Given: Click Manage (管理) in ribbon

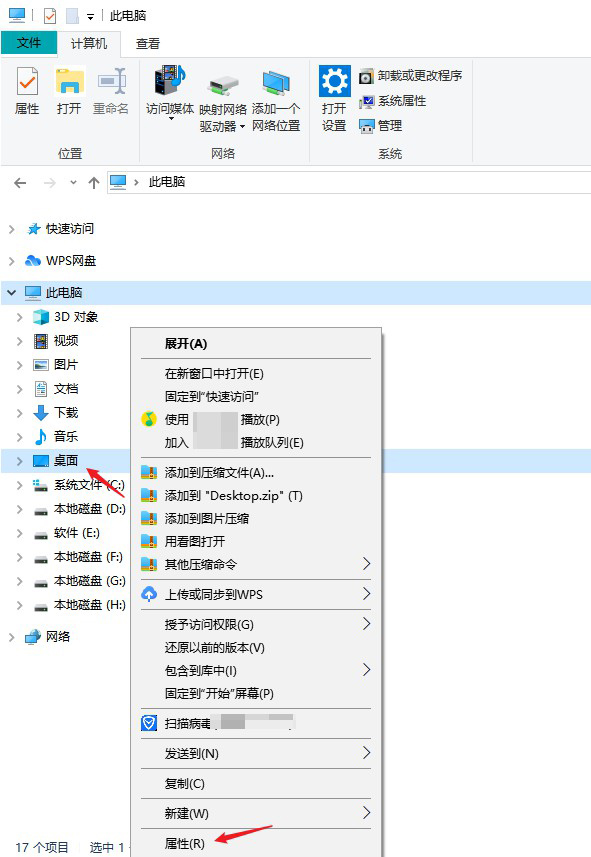Looking at the screenshot, I should [x=381, y=126].
